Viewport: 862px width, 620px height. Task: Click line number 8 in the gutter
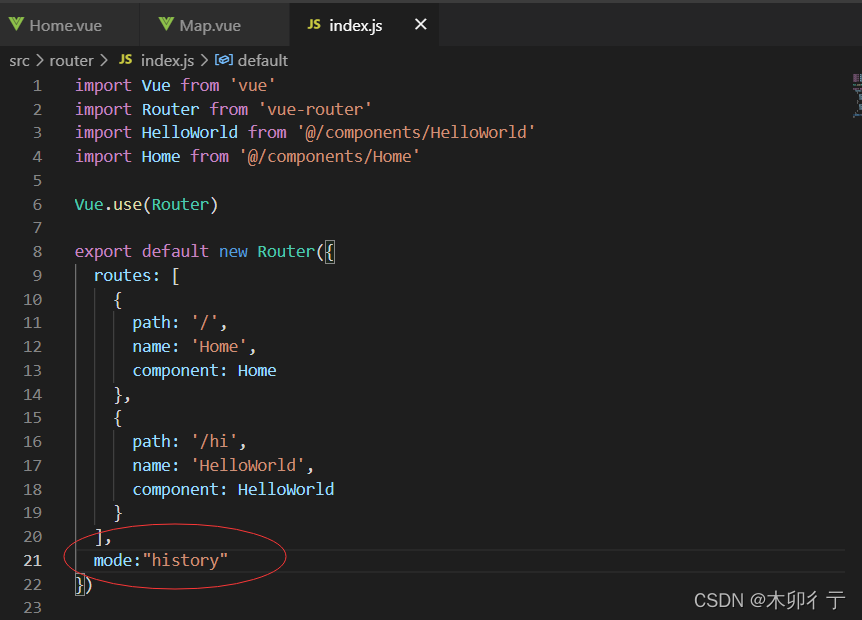click(37, 252)
